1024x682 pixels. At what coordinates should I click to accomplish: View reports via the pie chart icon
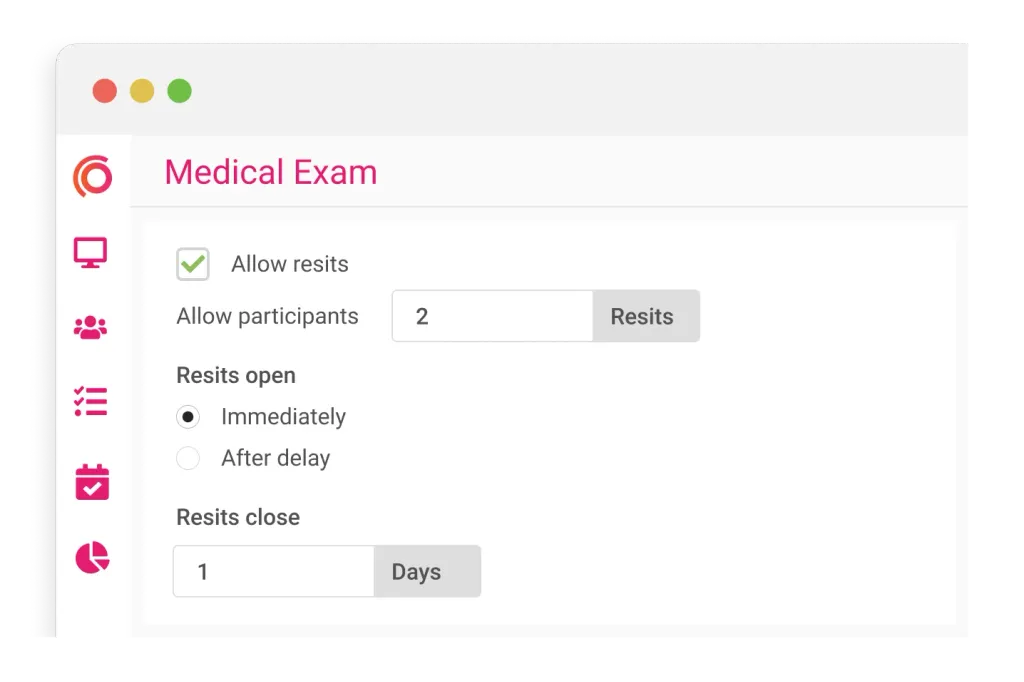coord(91,558)
